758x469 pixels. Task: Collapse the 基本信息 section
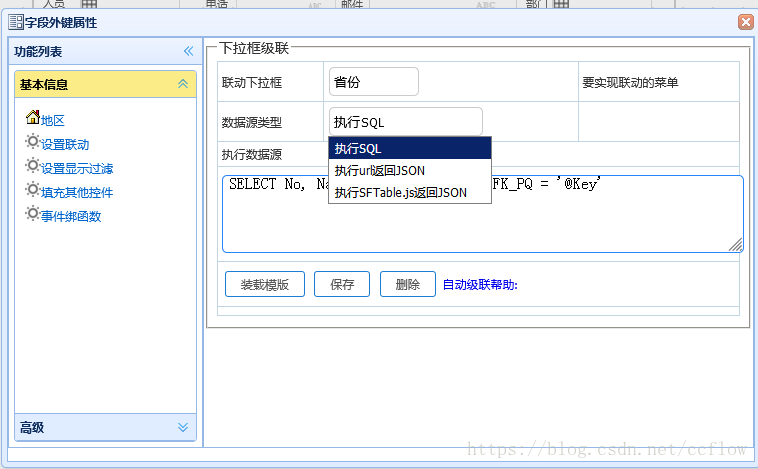(183, 84)
